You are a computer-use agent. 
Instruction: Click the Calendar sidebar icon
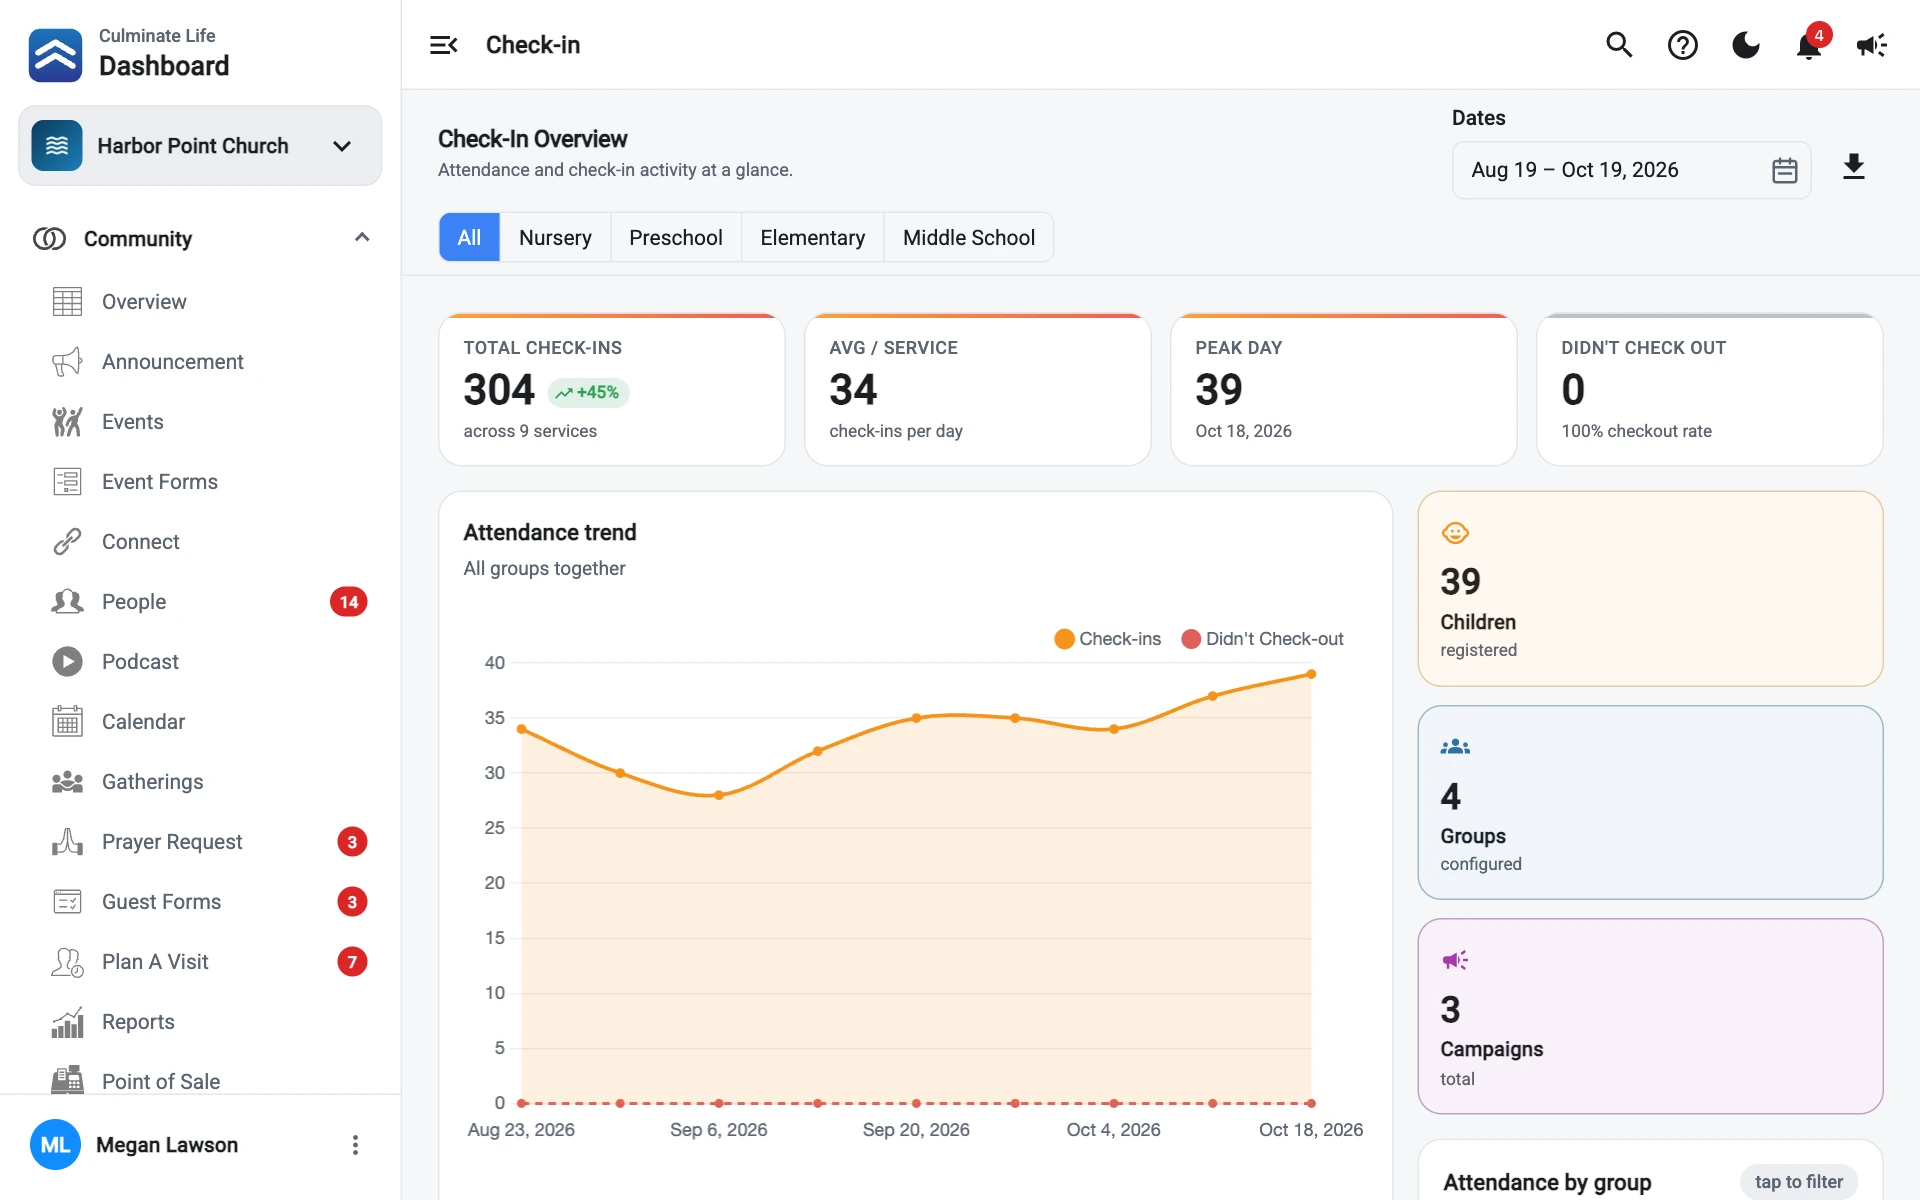click(x=67, y=722)
